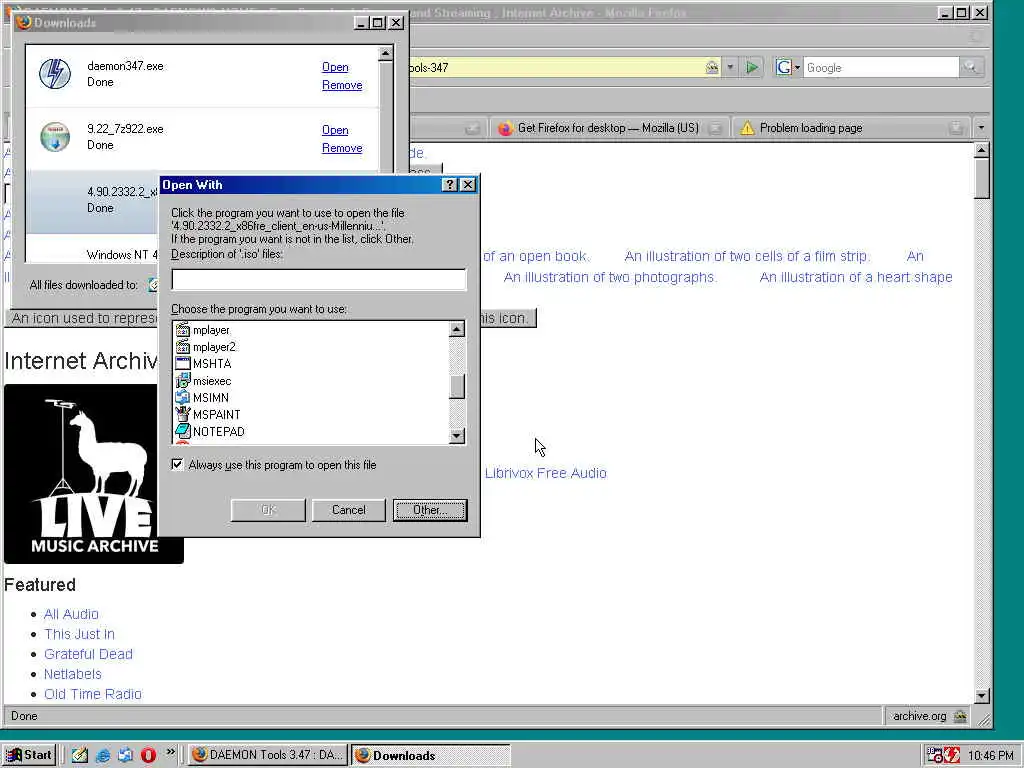The width and height of the screenshot is (1024, 768).
Task: Click the red system tray icon
Action: point(952,756)
